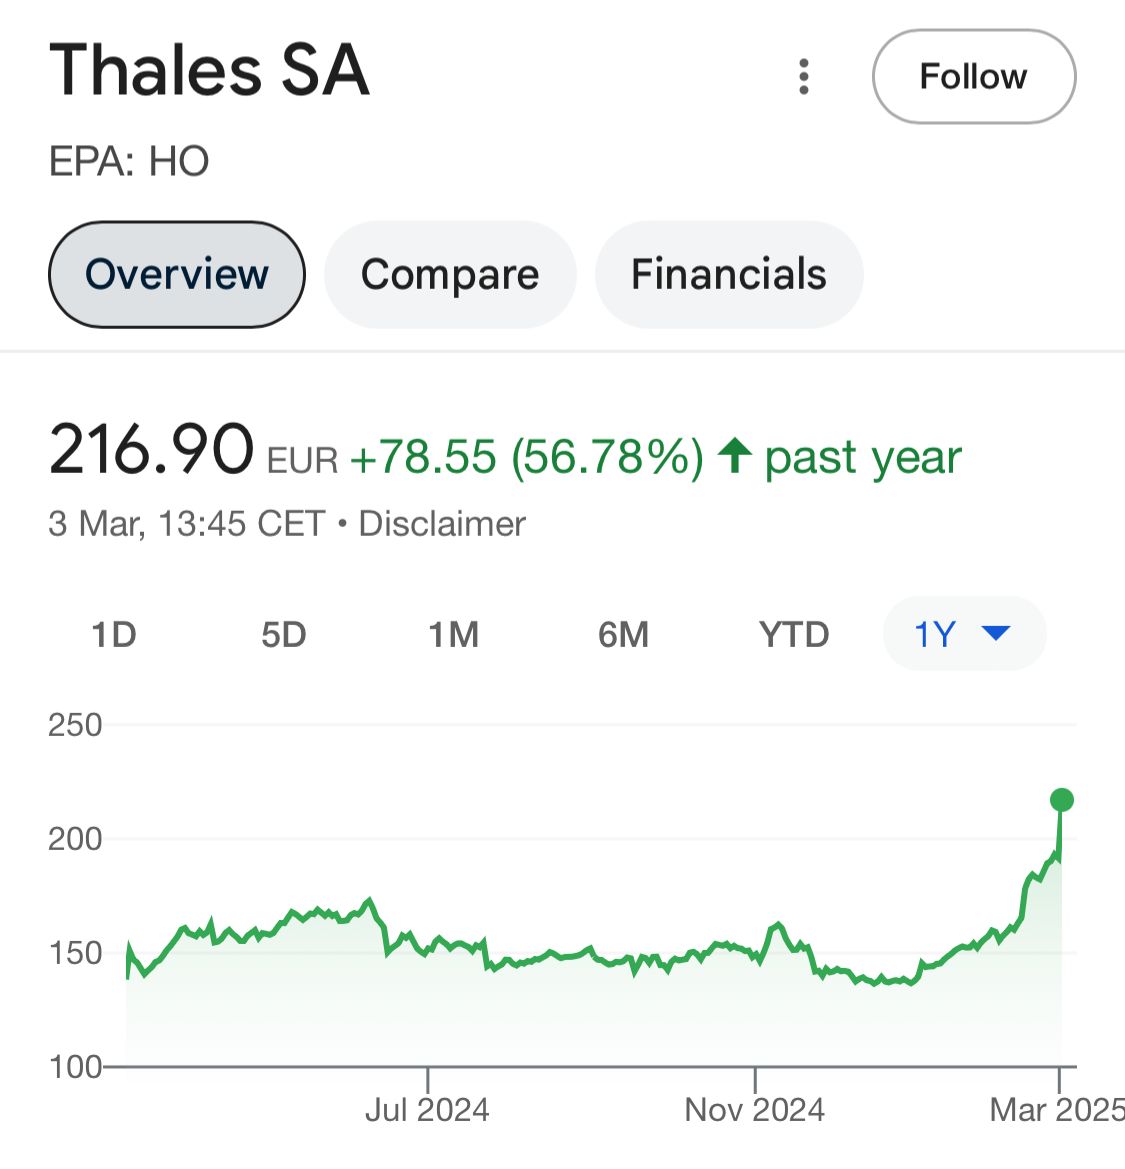Viewport: 1125px width, 1169px height.
Task: Expand the 1Y range dropdown arrow
Action: tap(996, 633)
